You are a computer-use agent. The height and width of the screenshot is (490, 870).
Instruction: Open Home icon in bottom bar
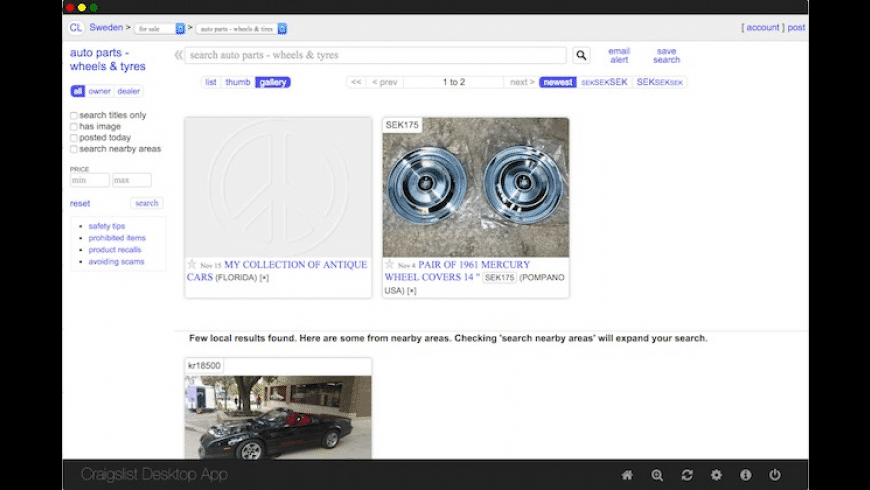point(627,475)
